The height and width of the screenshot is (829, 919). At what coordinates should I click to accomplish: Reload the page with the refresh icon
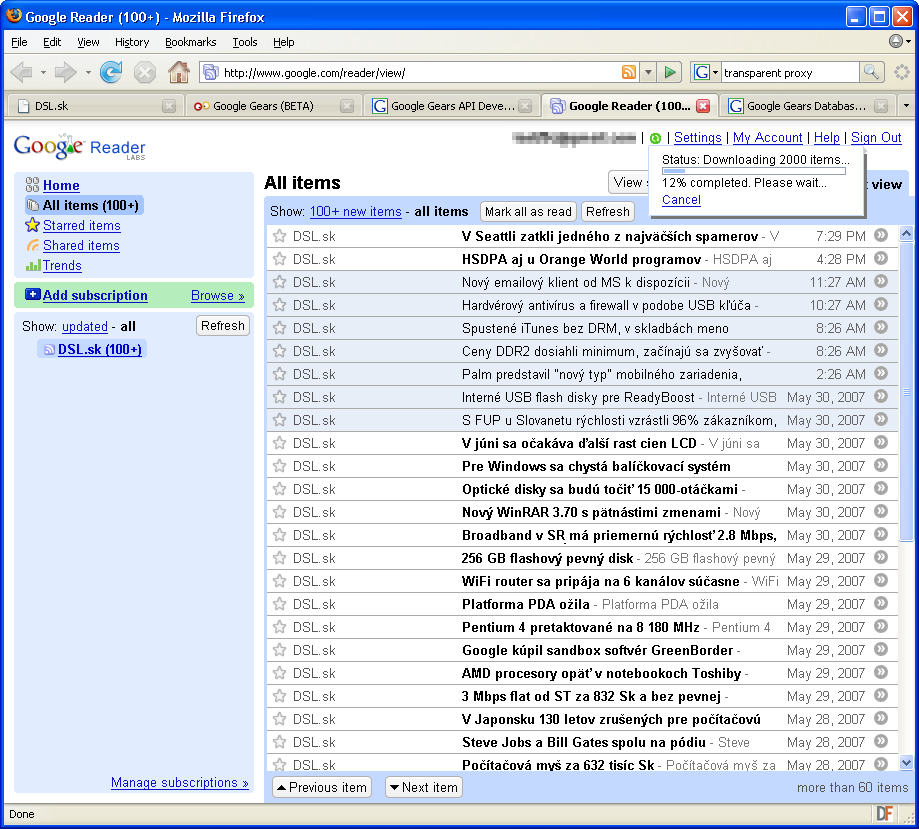111,73
